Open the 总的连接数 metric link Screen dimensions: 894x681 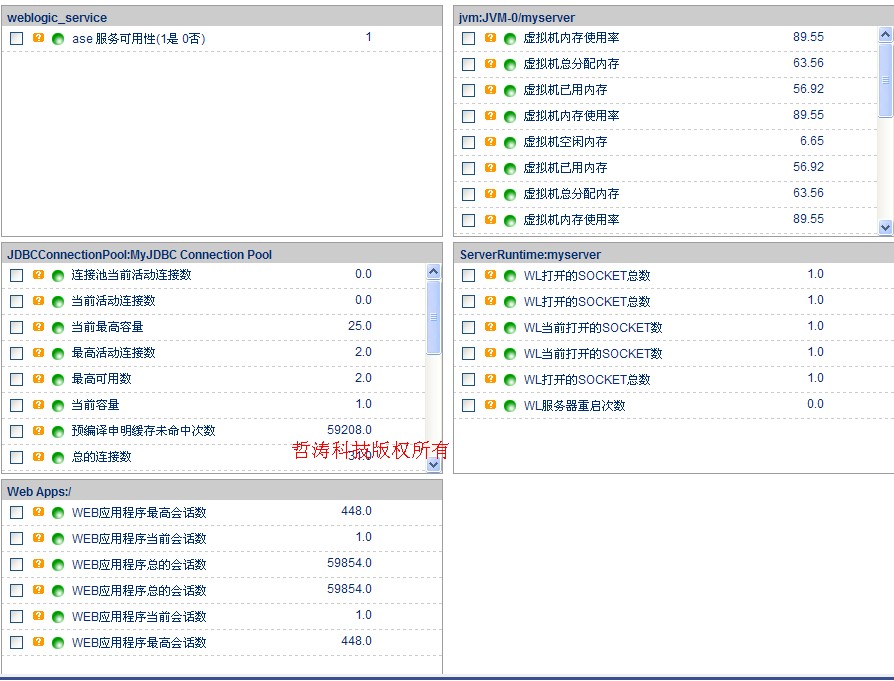tap(101, 457)
